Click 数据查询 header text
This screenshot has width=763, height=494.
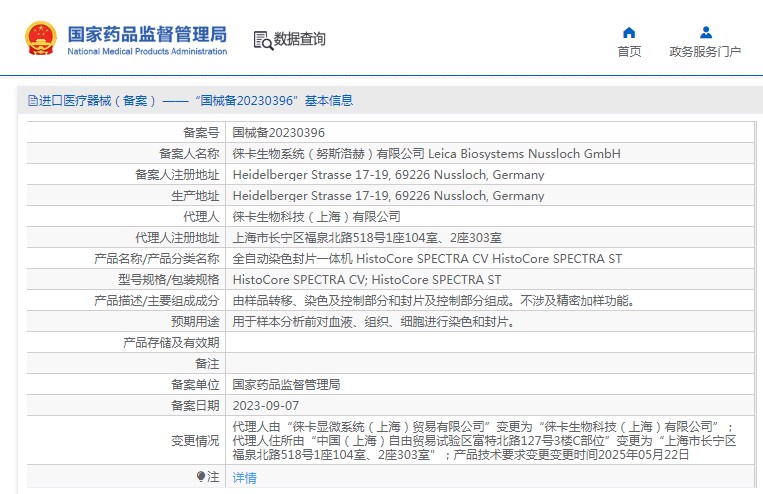coord(299,39)
